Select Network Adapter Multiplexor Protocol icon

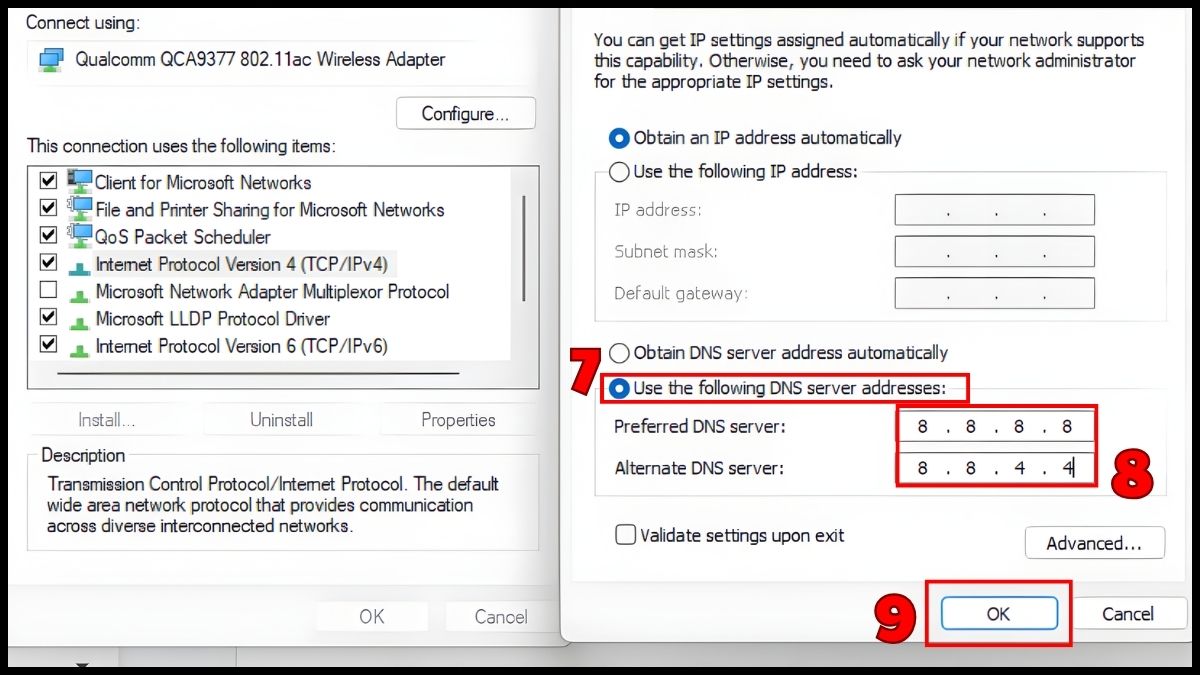79,293
